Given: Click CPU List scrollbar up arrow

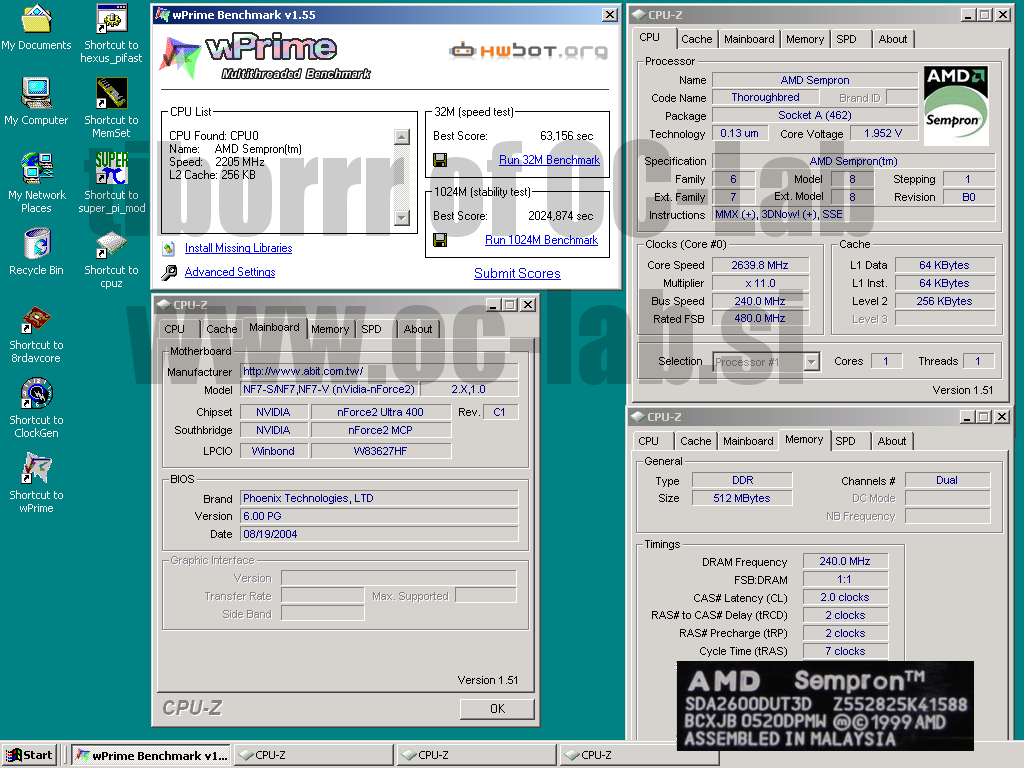Looking at the screenshot, I should [402, 136].
